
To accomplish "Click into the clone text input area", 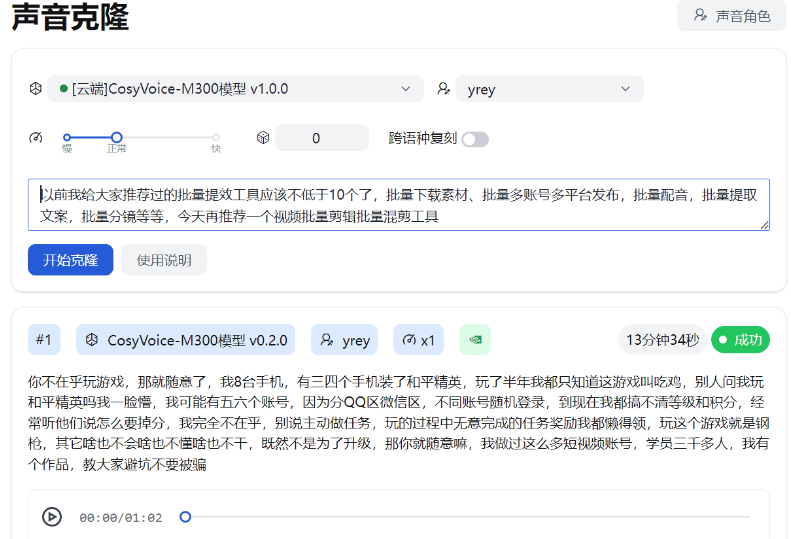I will 398,205.
